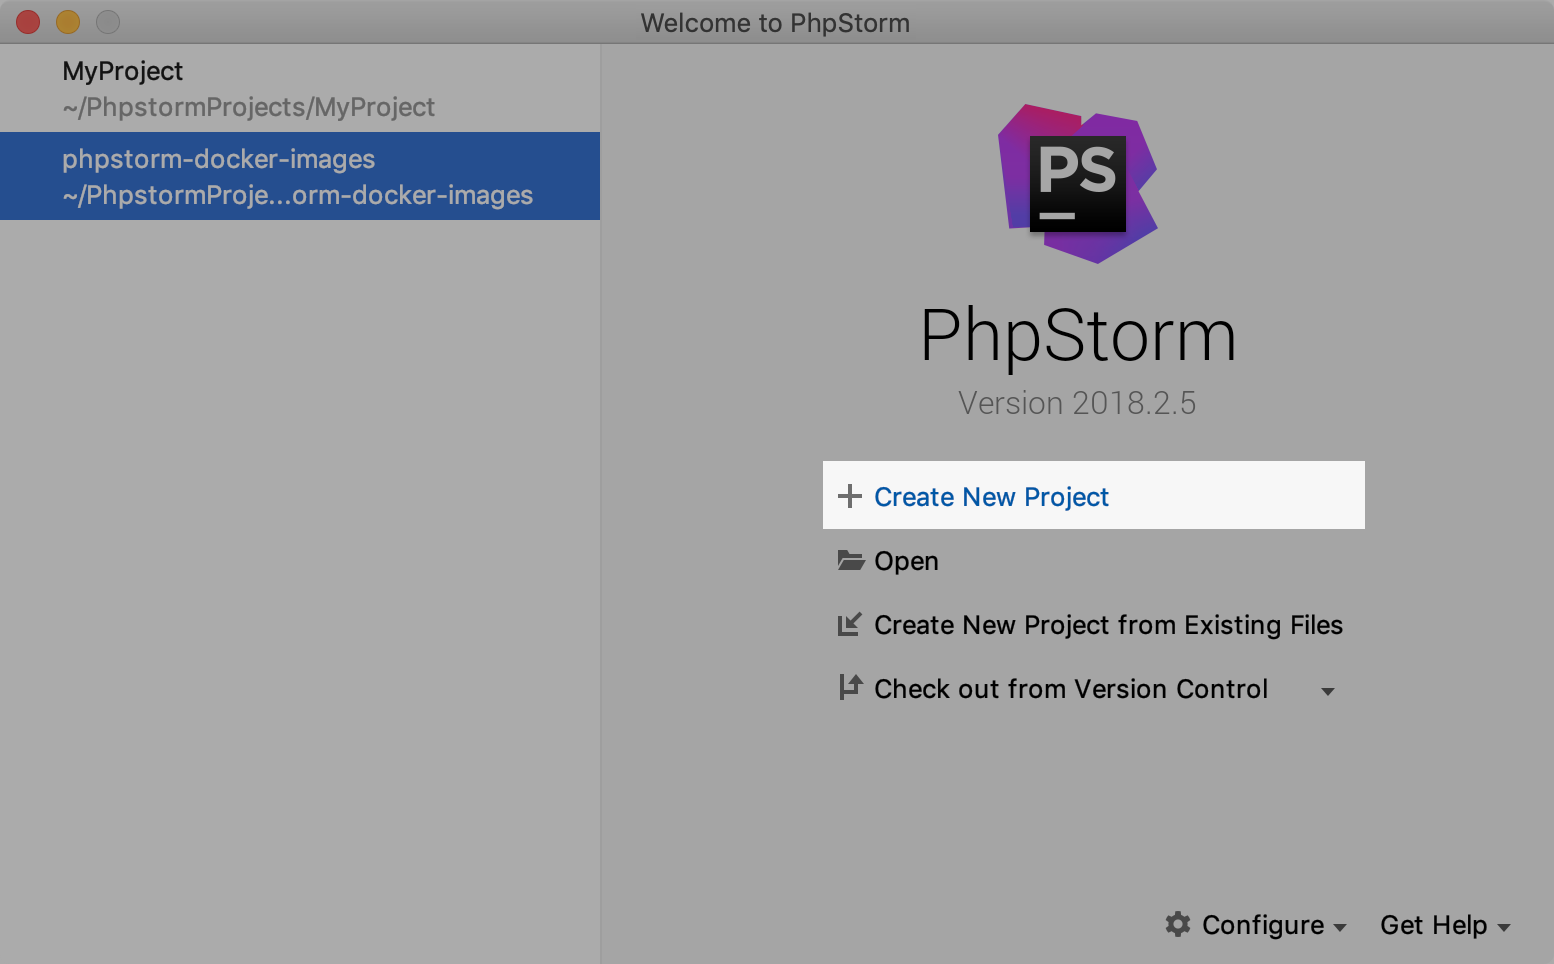Open the Get Help menu label
This screenshot has width=1554, height=964.
1433,925
